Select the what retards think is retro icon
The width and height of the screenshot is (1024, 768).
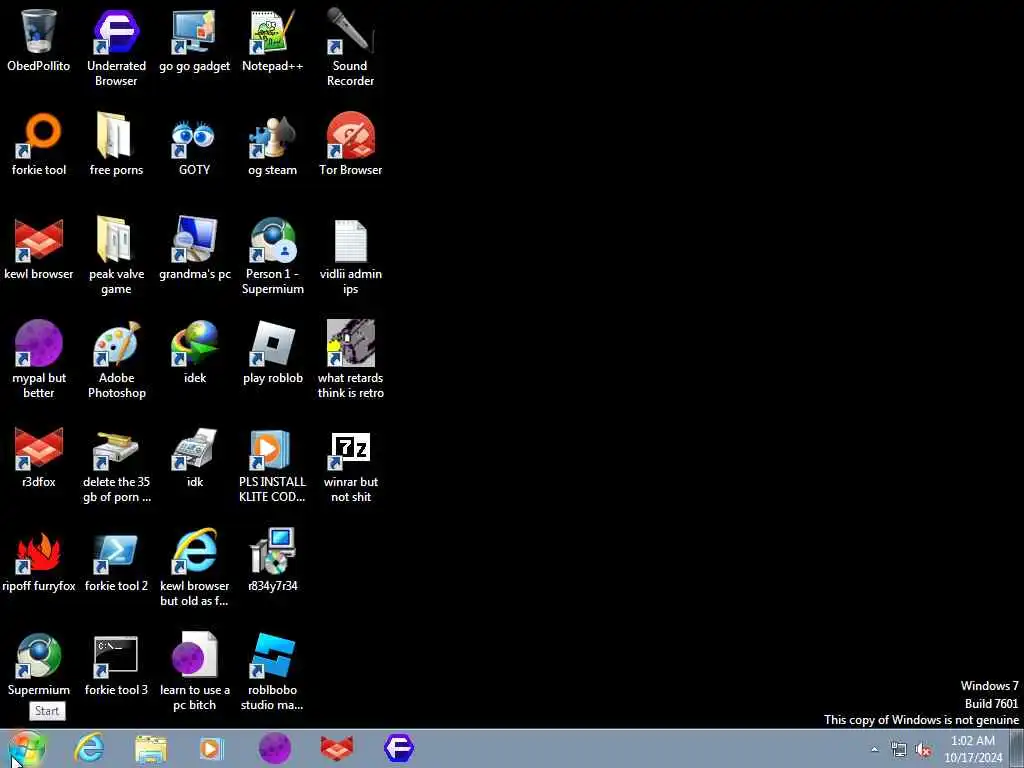point(351,359)
